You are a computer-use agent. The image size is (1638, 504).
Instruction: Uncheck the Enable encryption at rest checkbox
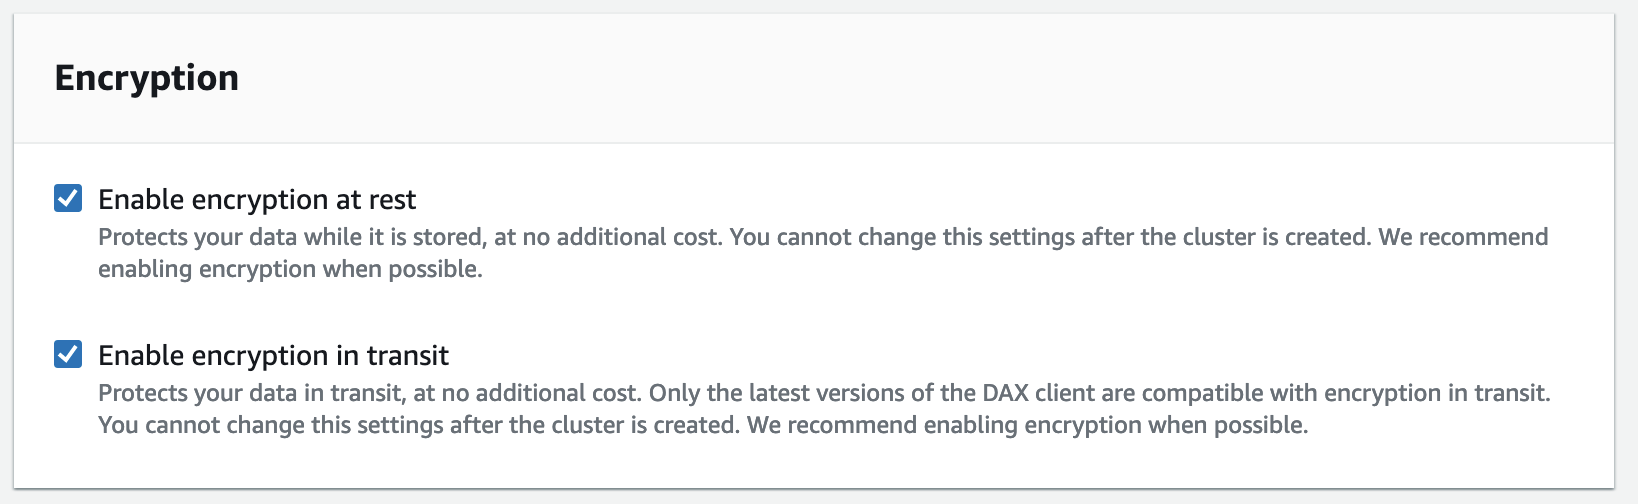68,198
